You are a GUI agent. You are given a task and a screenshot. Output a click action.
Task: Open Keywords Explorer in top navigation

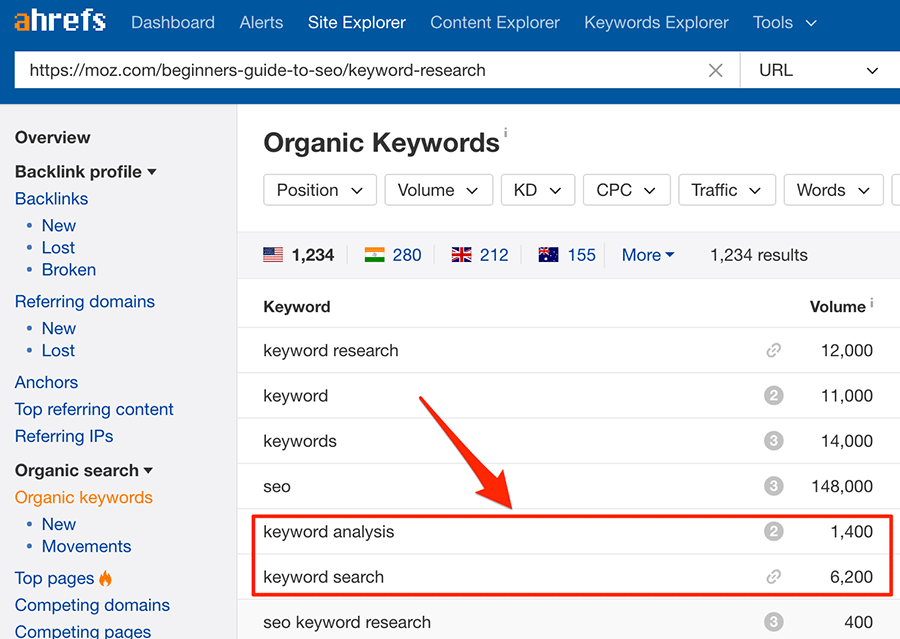click(x=656, y=22)
